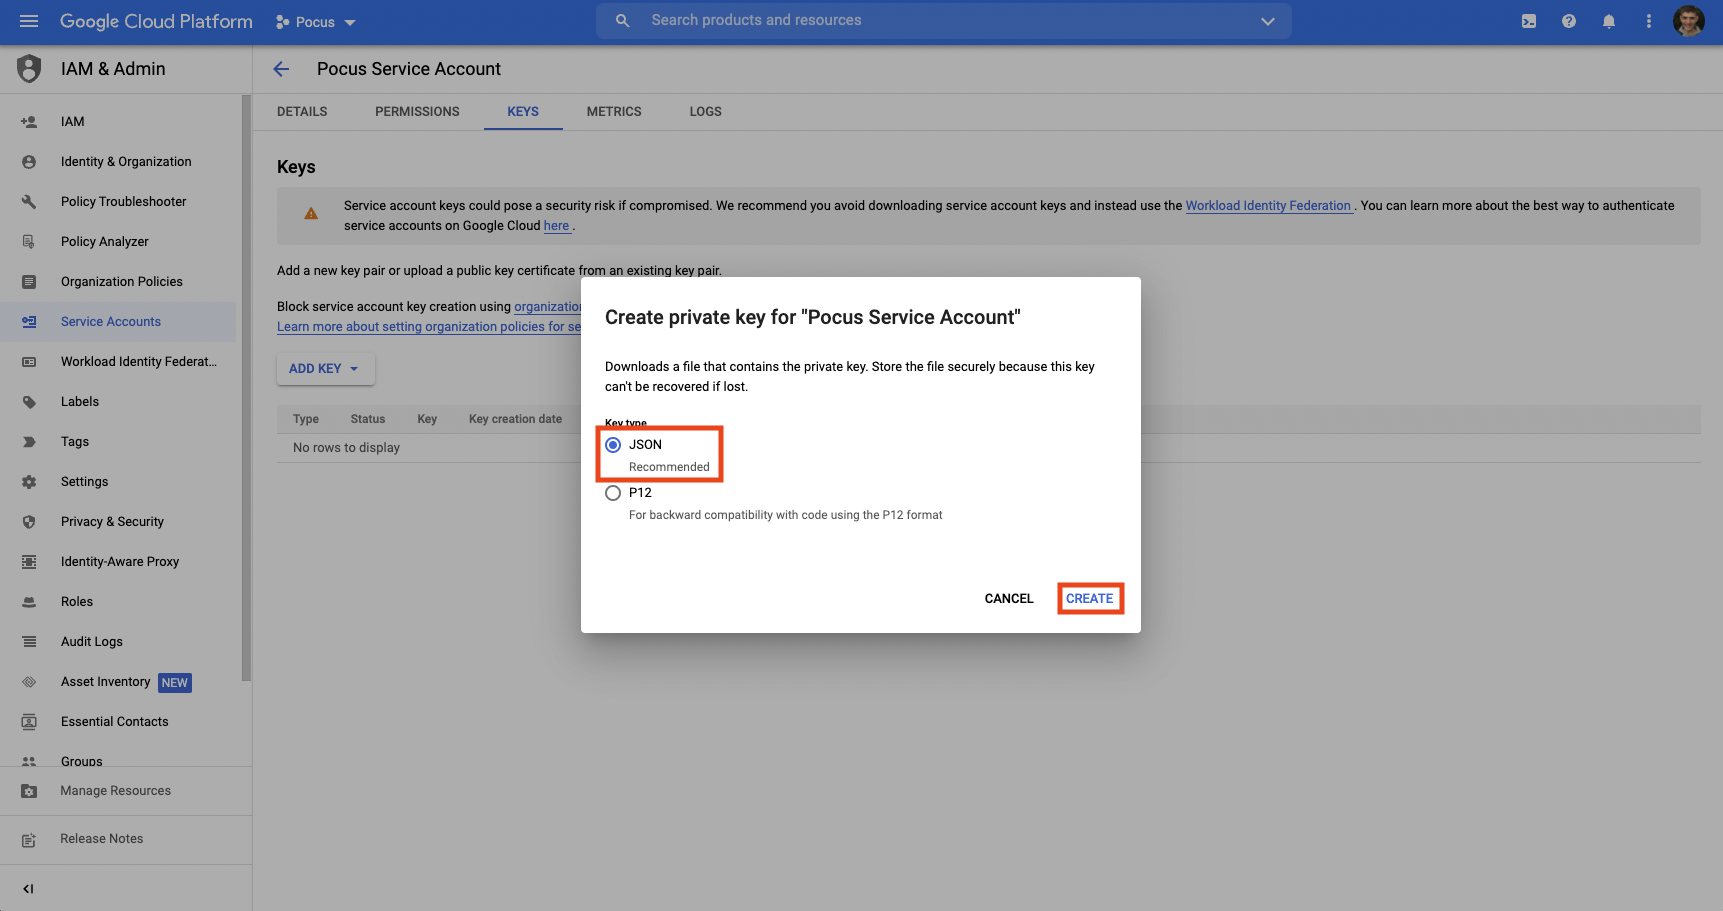Go back using the left arrow

coord(281,69)
